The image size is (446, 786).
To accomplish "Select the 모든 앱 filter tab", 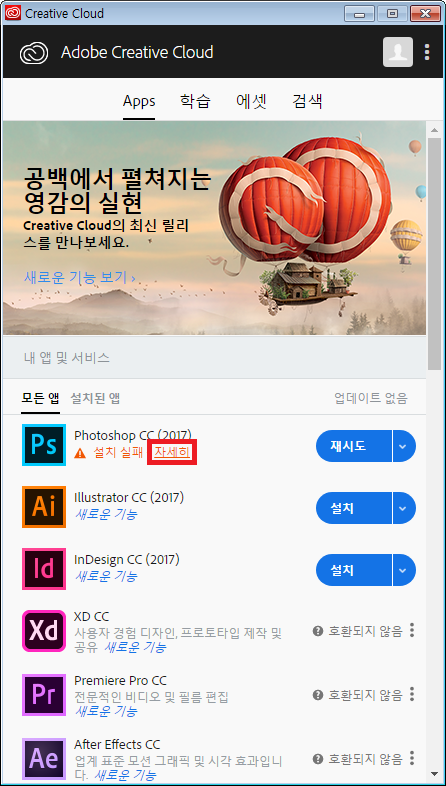I will 40,399.
